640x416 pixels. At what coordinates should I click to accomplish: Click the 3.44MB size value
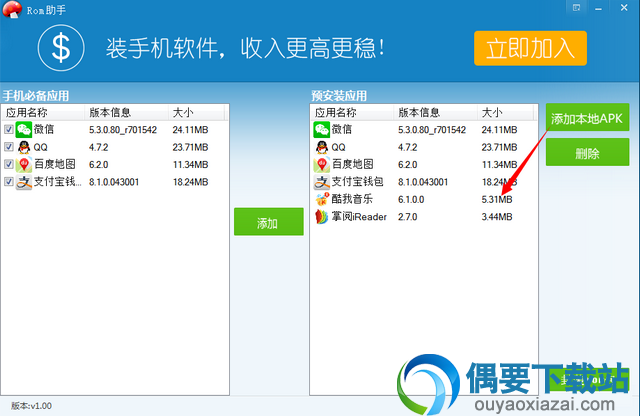click(497, 217)
